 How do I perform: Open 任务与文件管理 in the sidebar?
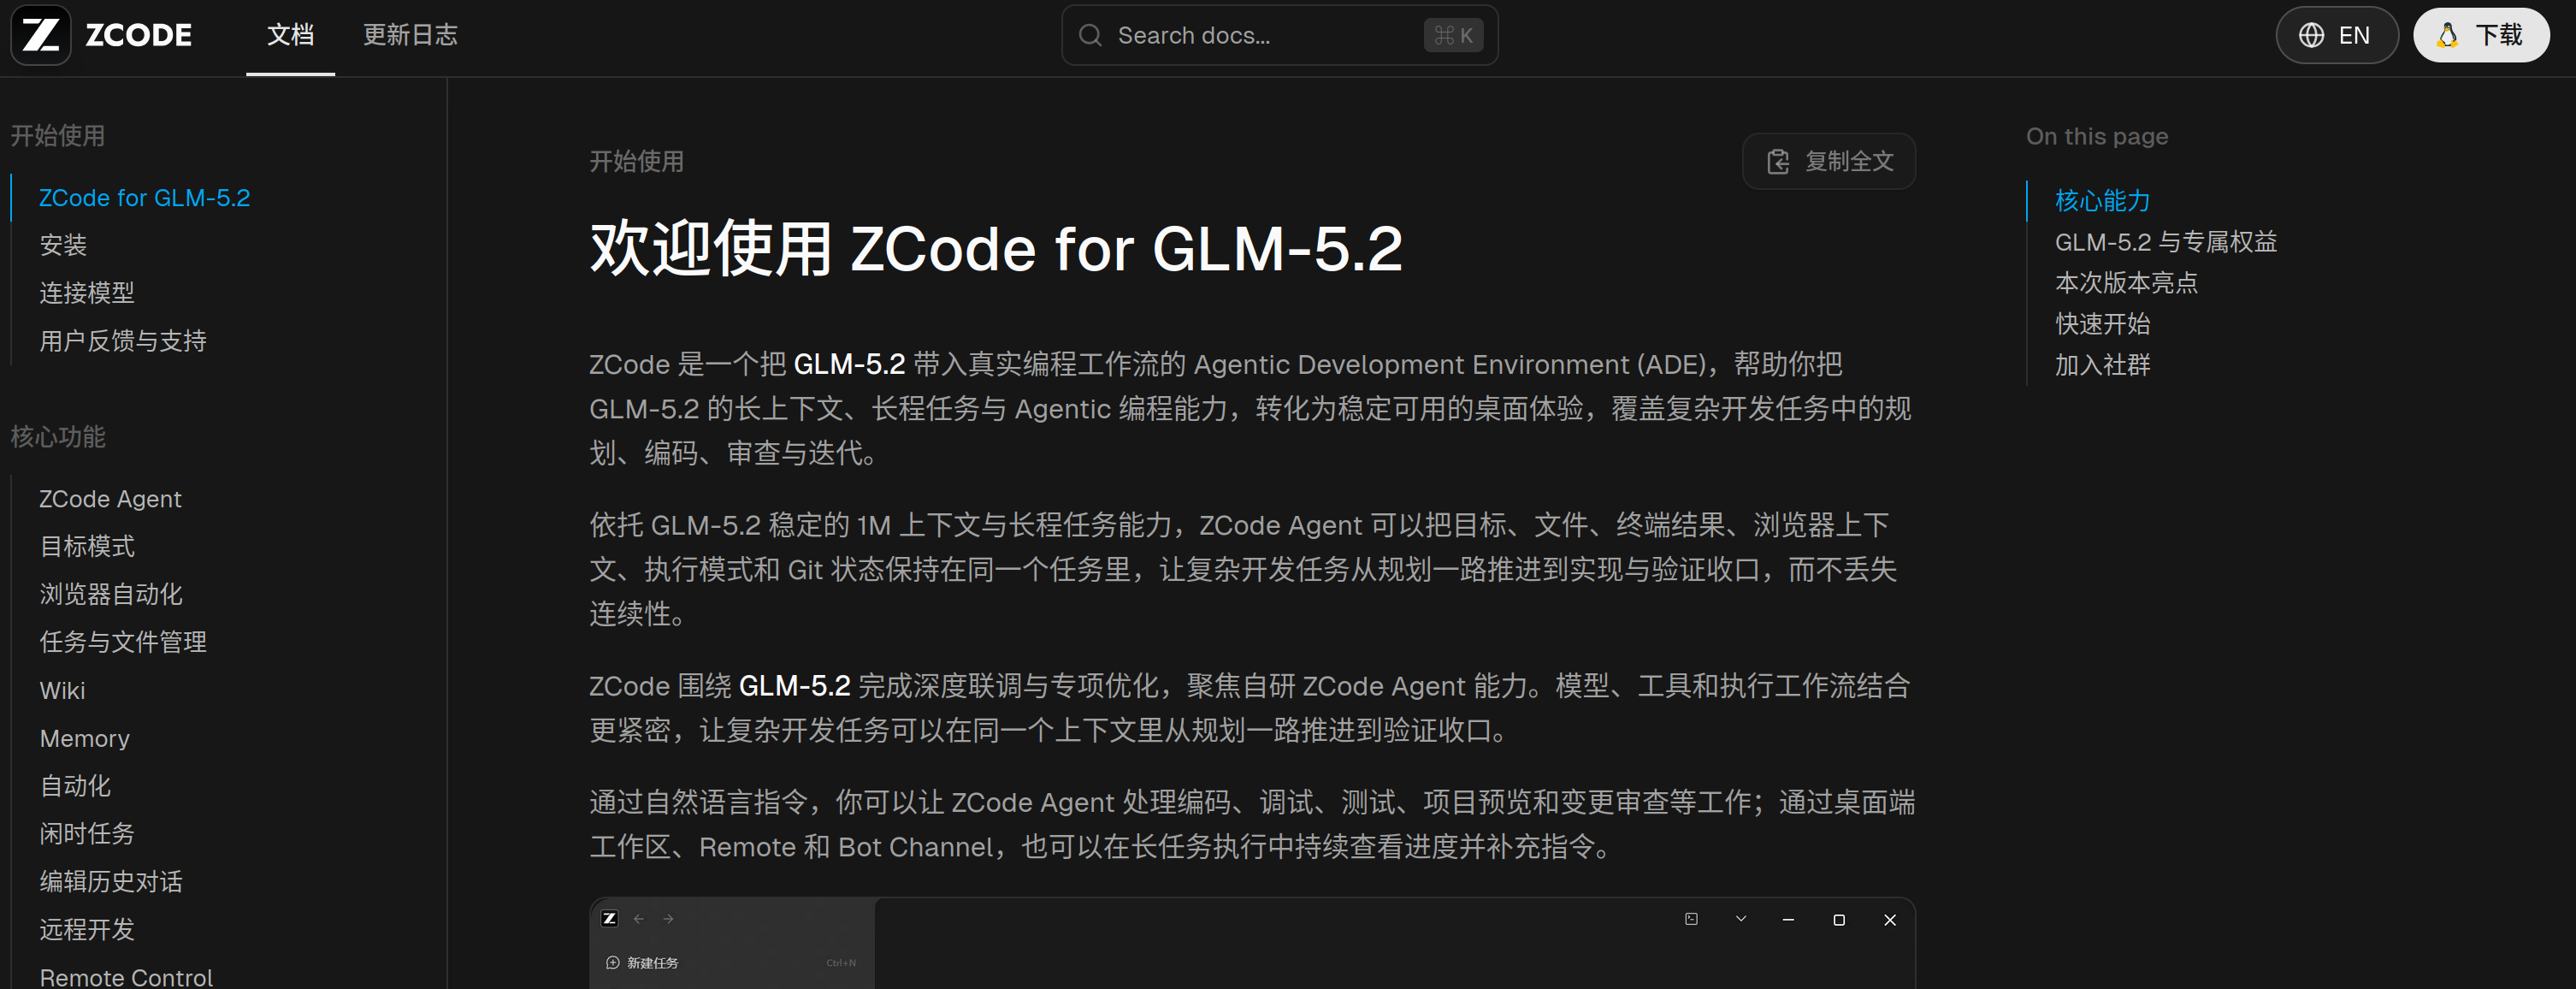[123, 642]
